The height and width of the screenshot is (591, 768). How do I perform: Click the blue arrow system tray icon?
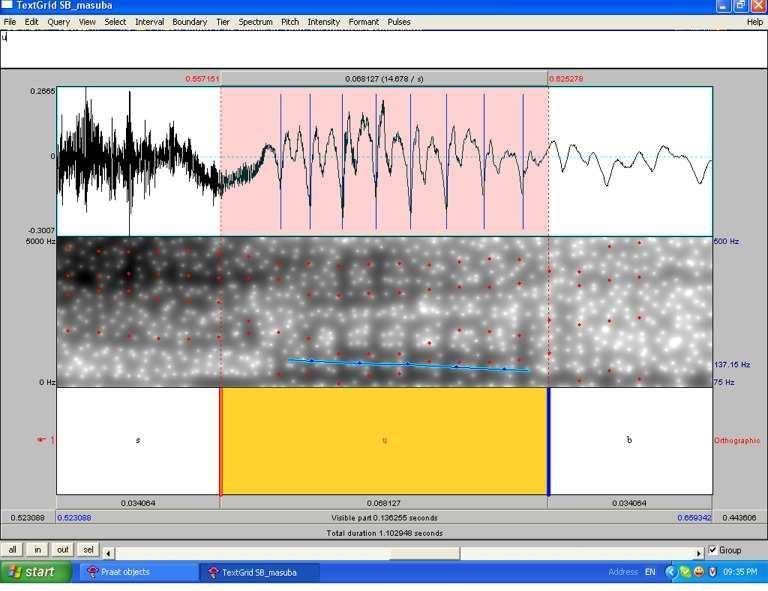(671, 571)
